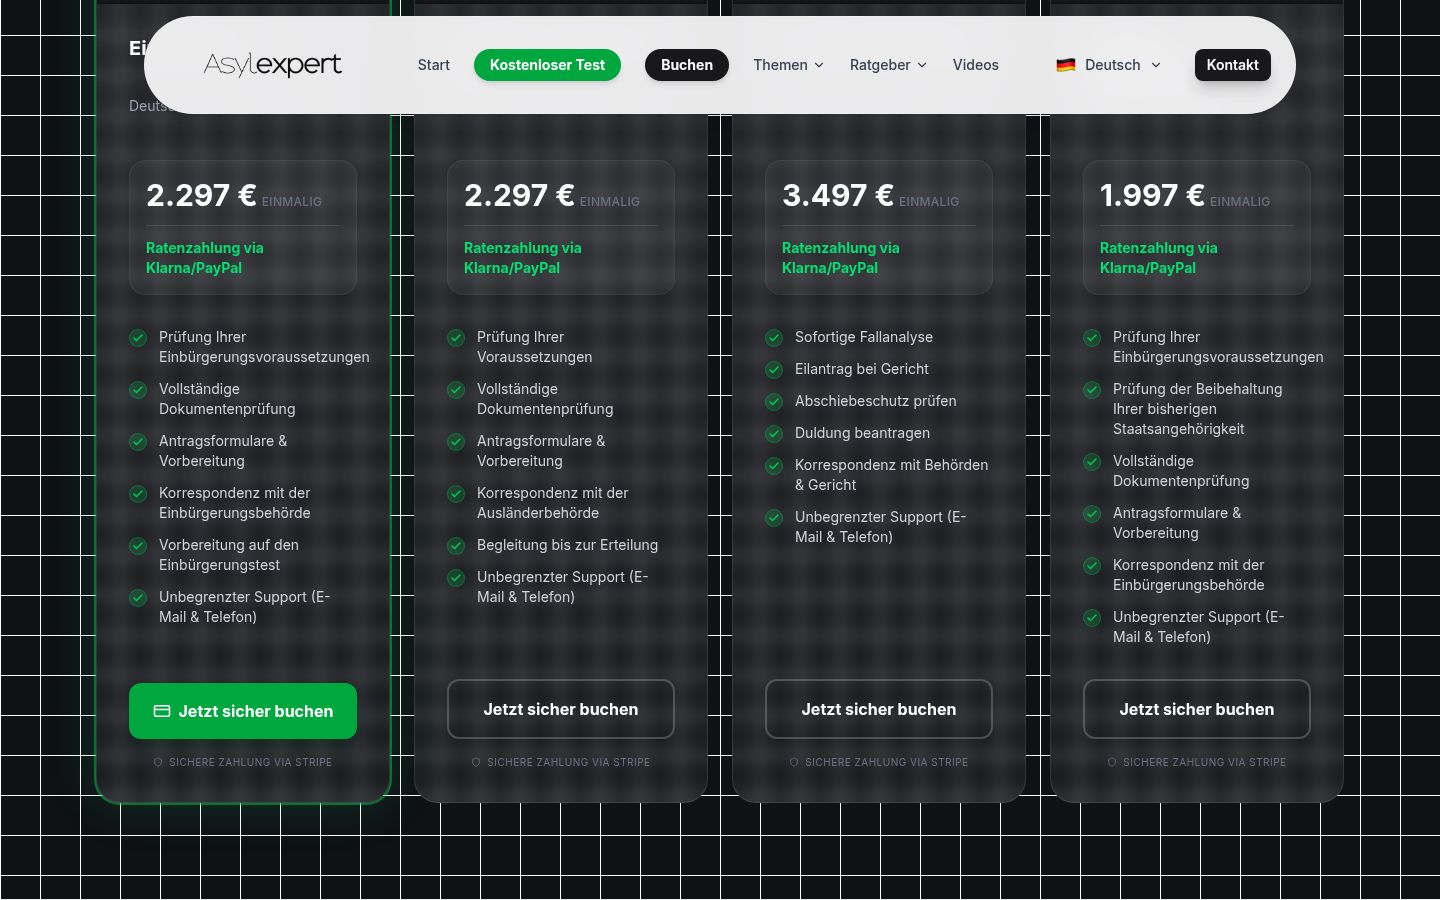Click Korrespondenz mit der Ausländerbehörde text
The height and width of the screenshot is (900, 1440).
pos(553,503)
